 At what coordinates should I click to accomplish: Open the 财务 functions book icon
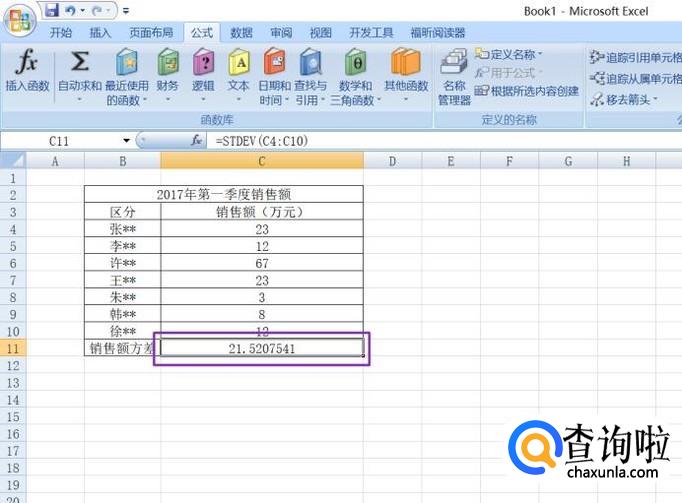point(168,62)
